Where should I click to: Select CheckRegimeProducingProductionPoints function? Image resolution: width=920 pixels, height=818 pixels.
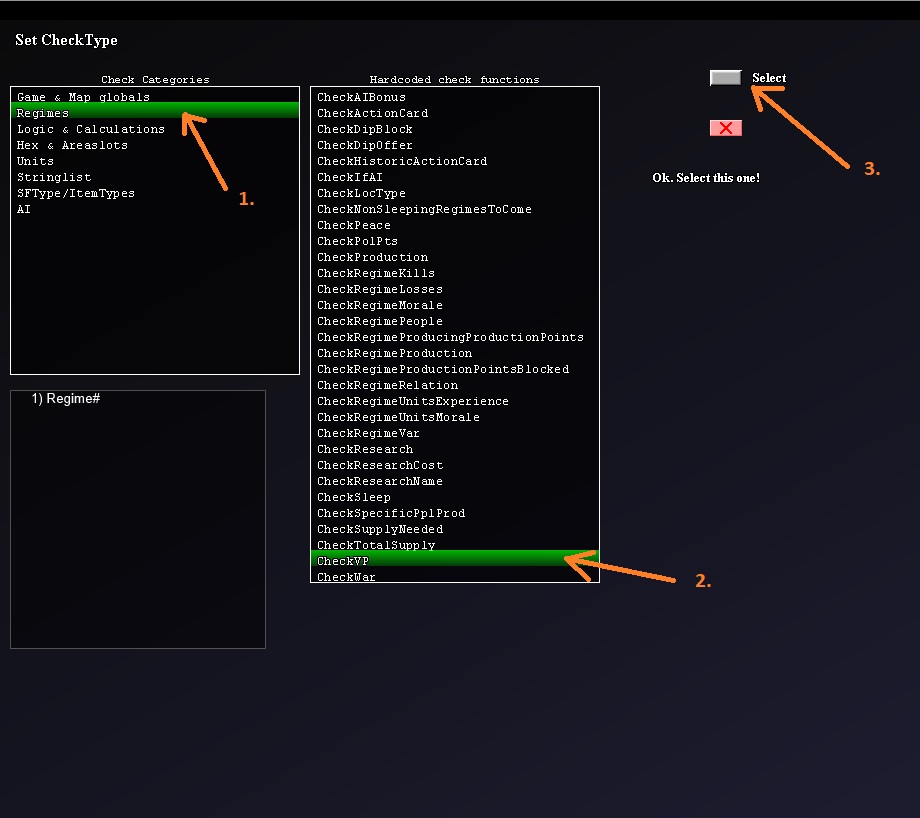(455, 337)
